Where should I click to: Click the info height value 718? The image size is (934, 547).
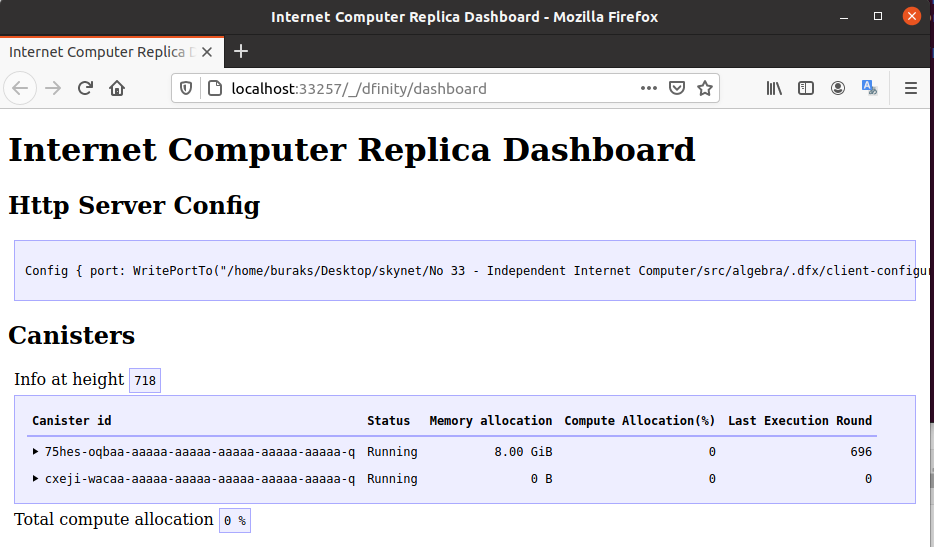(145, 380)
